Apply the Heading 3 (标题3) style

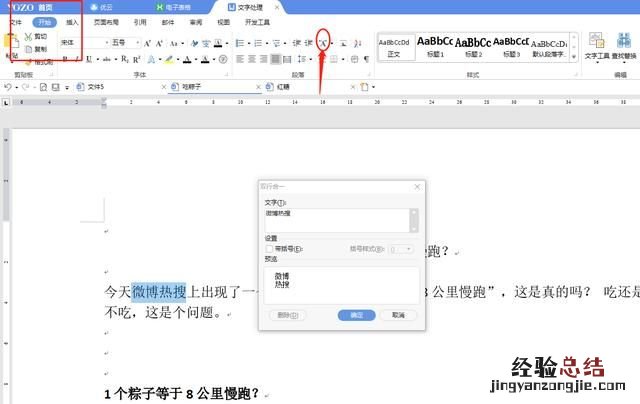(x=511, y=47)
